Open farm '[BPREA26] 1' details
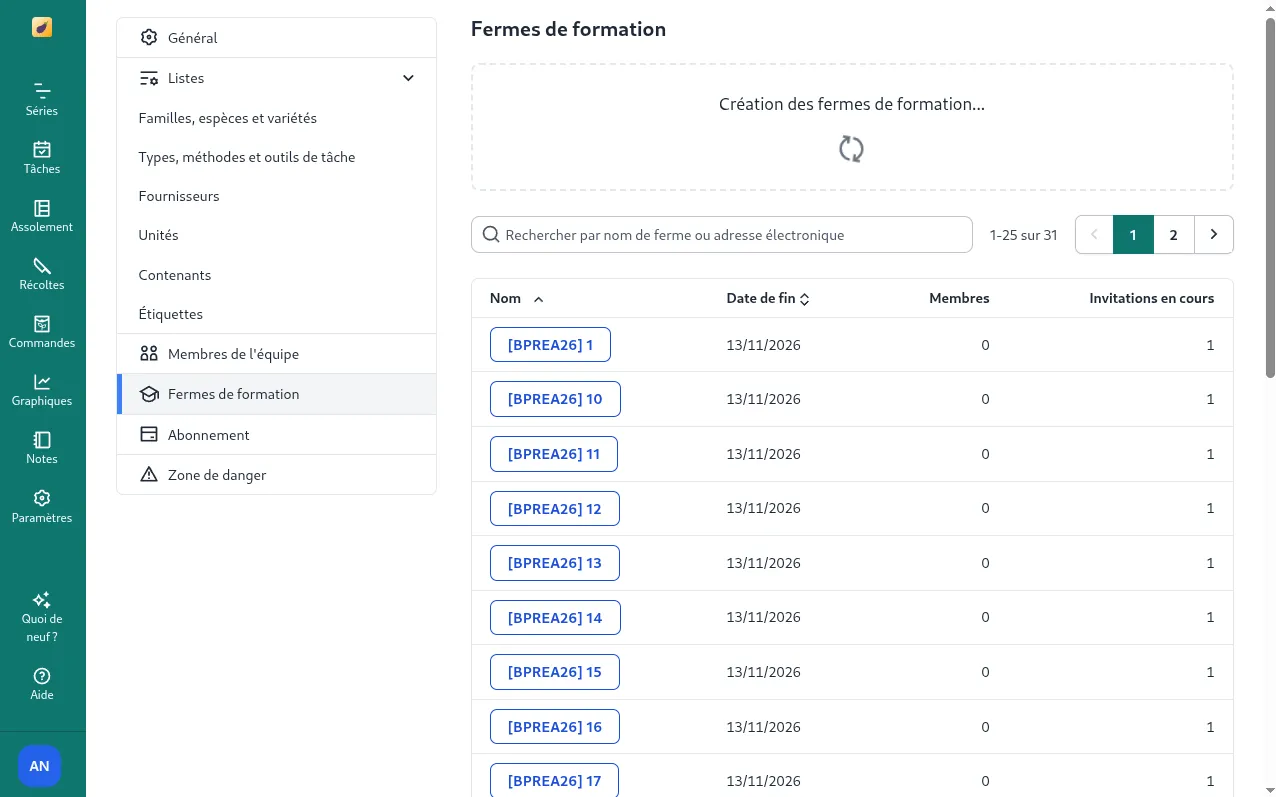The height and width of the screenshot is (797, 1276). [550, 344]
